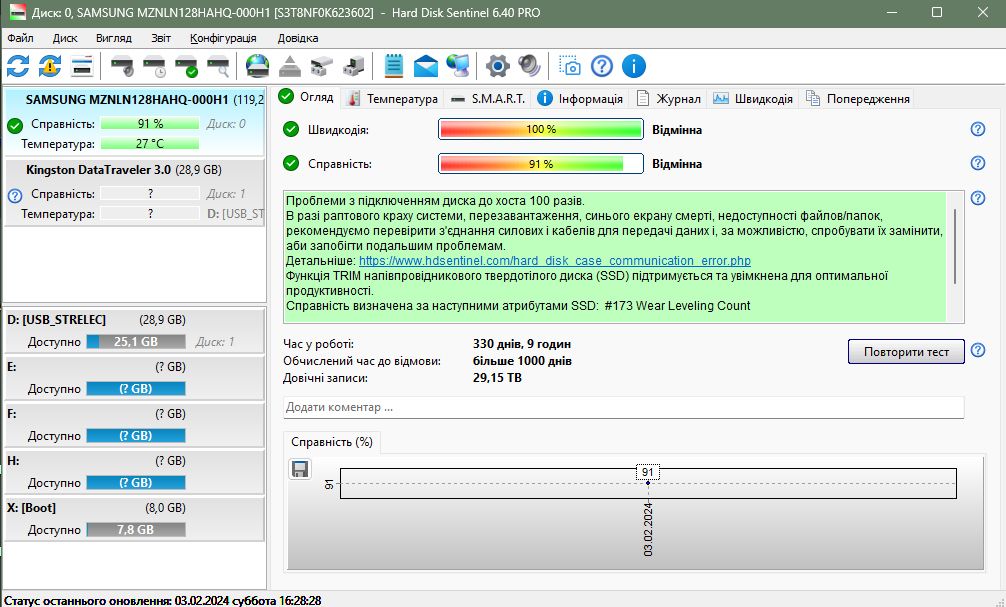This screenshot has height=607, width=1006.
Task: Click help icon beside the description text box
Action: (978, 198)
